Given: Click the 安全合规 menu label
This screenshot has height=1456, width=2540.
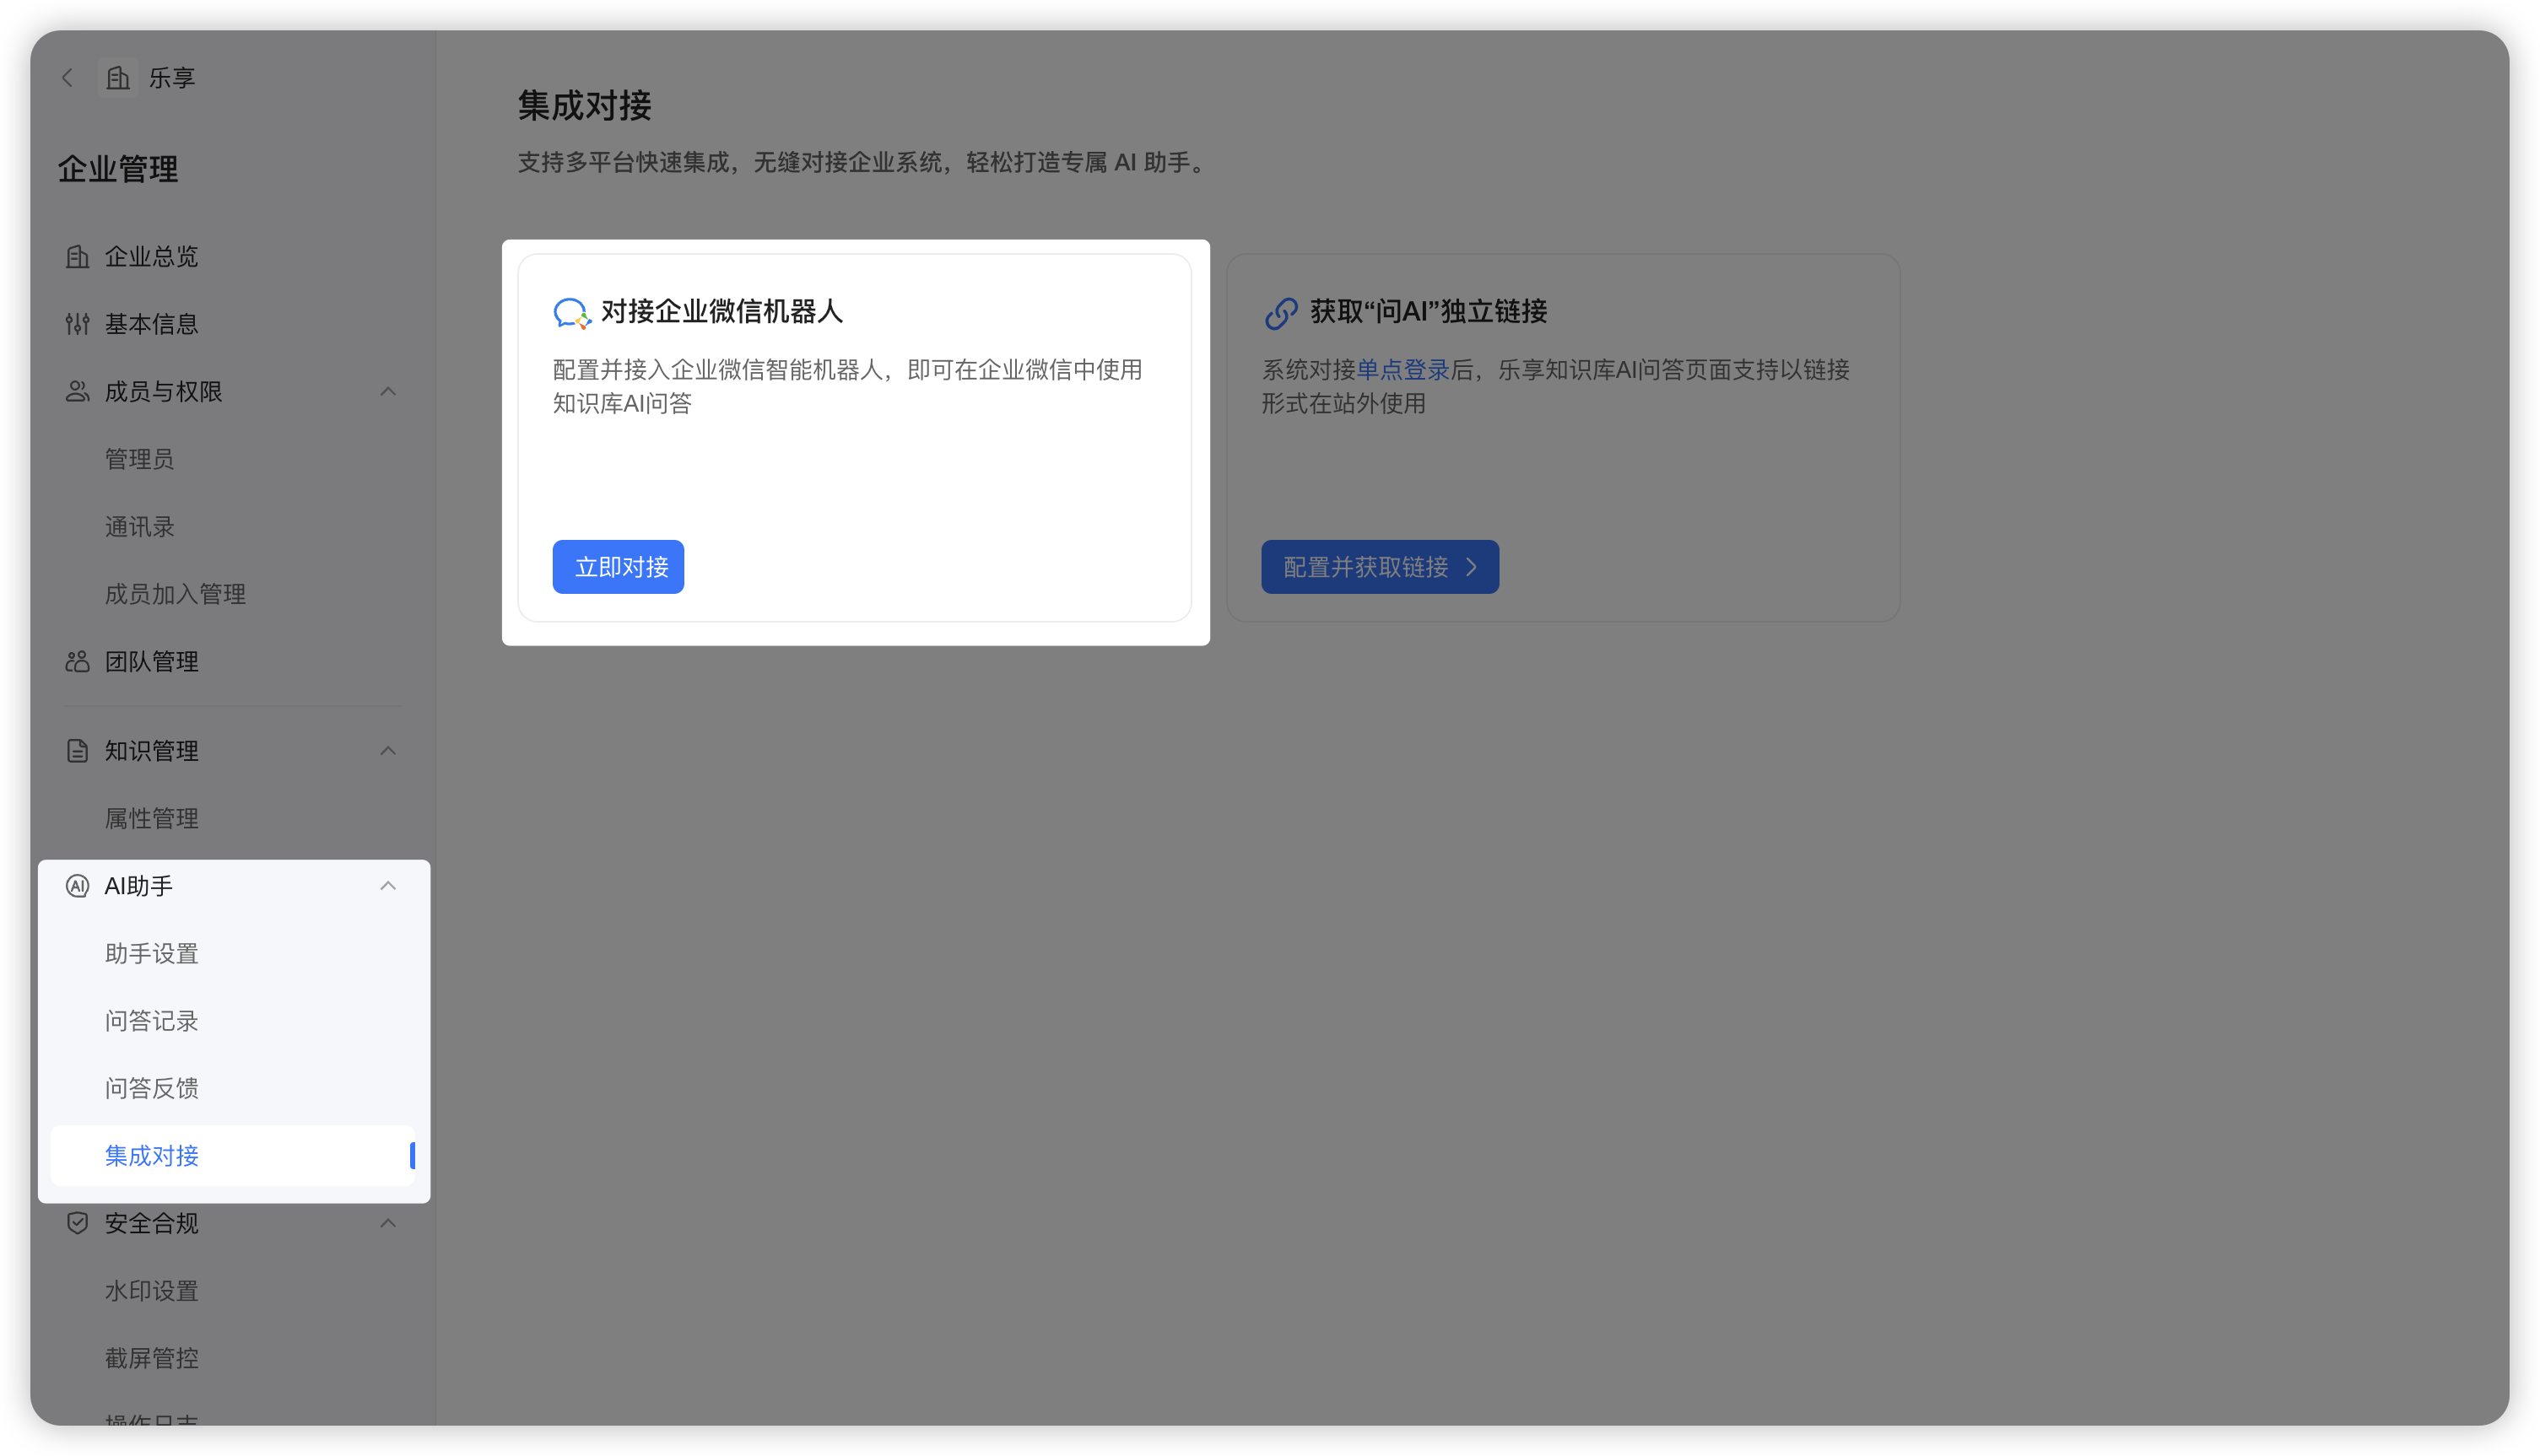Looking at the screenshot, I should tap(151, 1223).
